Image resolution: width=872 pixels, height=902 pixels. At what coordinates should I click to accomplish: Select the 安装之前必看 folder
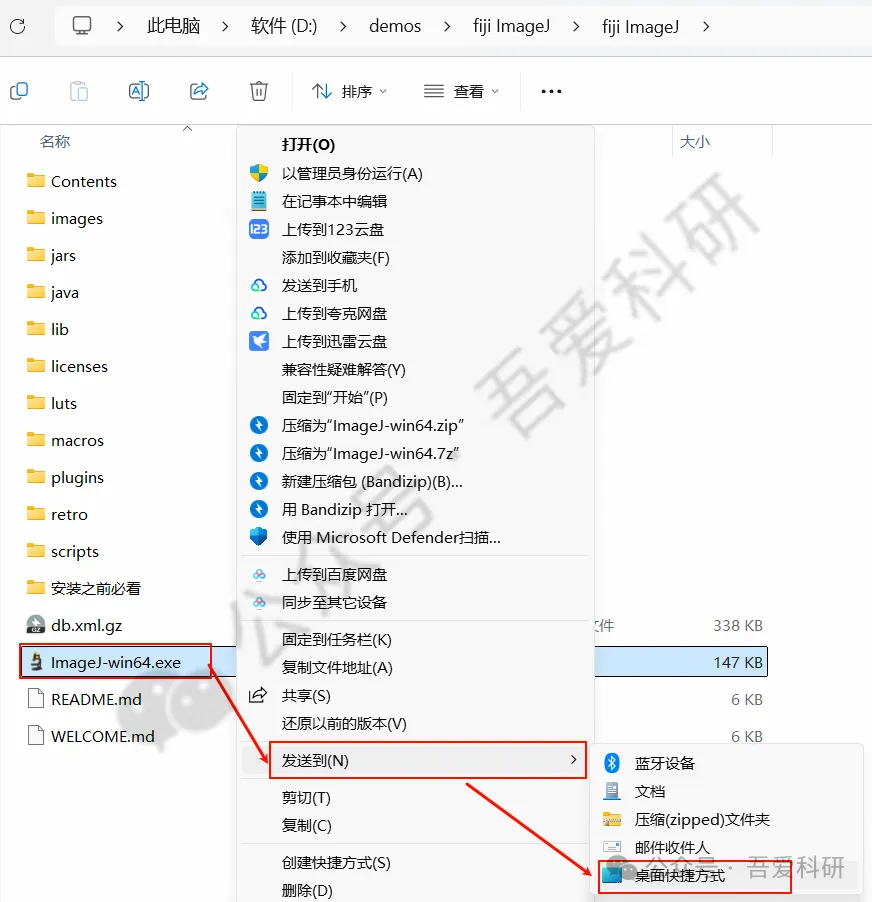84,588
